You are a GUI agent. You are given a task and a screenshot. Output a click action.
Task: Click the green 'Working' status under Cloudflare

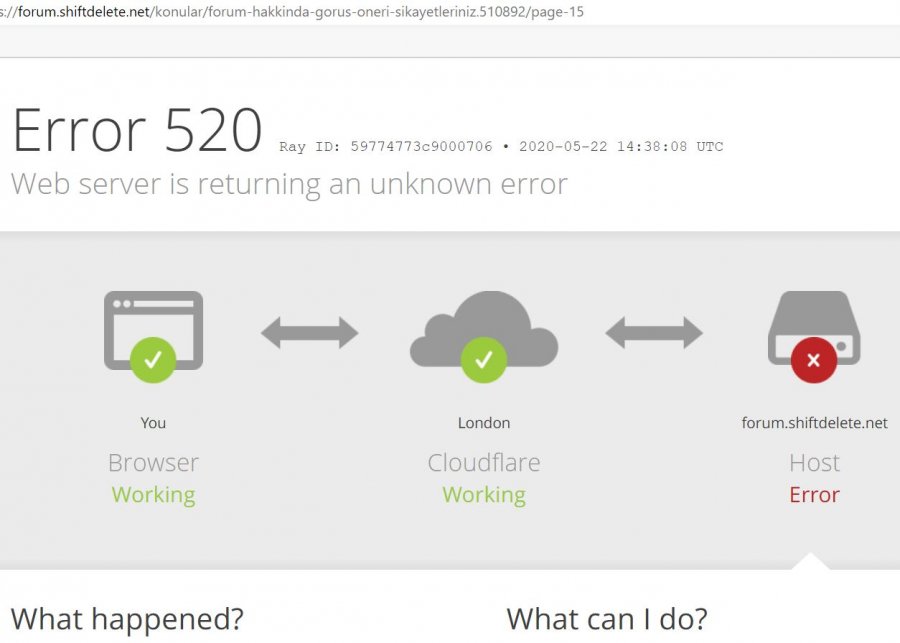[x=484, y=495]
